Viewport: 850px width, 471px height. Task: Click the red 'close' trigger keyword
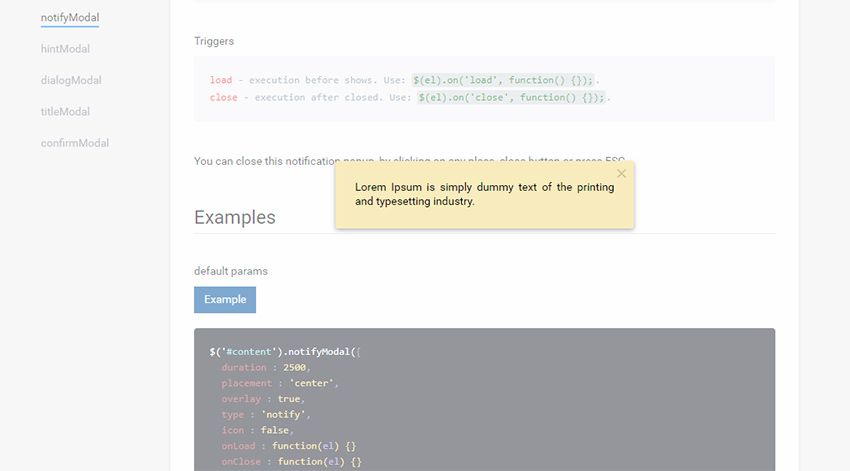point(224,98)
